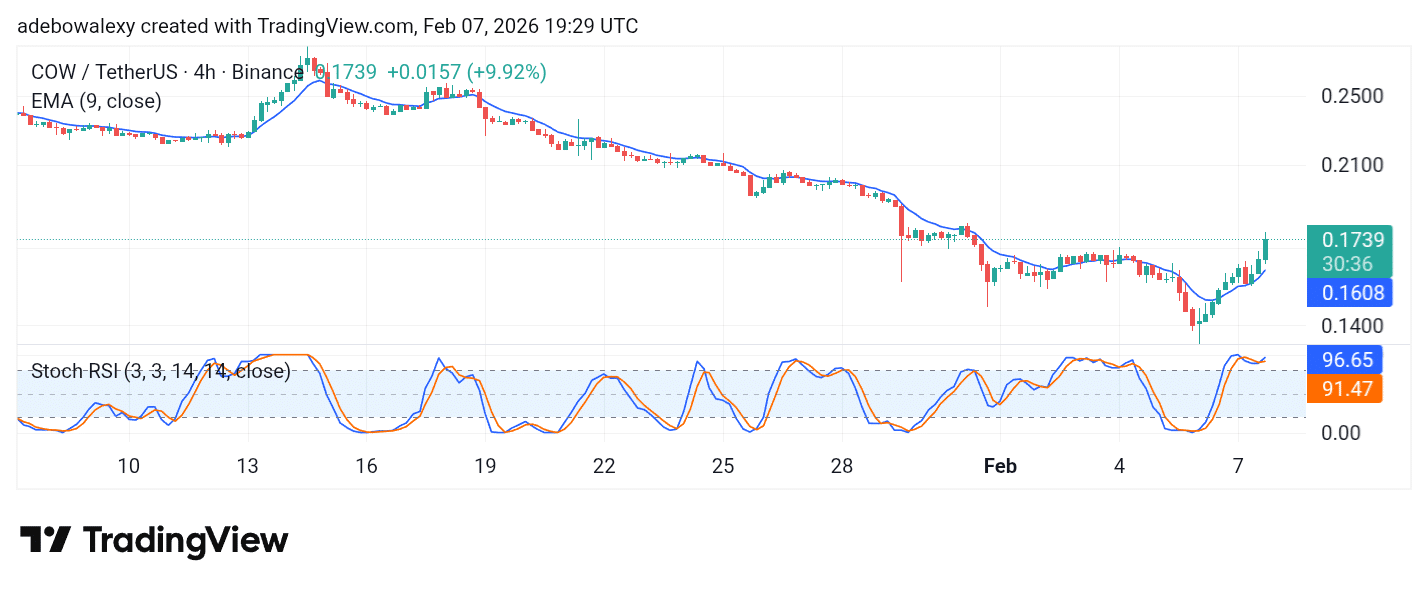Select date 28 on the time axis
1428x591 pixels.
pyautogui.click(x=842, y=466)
